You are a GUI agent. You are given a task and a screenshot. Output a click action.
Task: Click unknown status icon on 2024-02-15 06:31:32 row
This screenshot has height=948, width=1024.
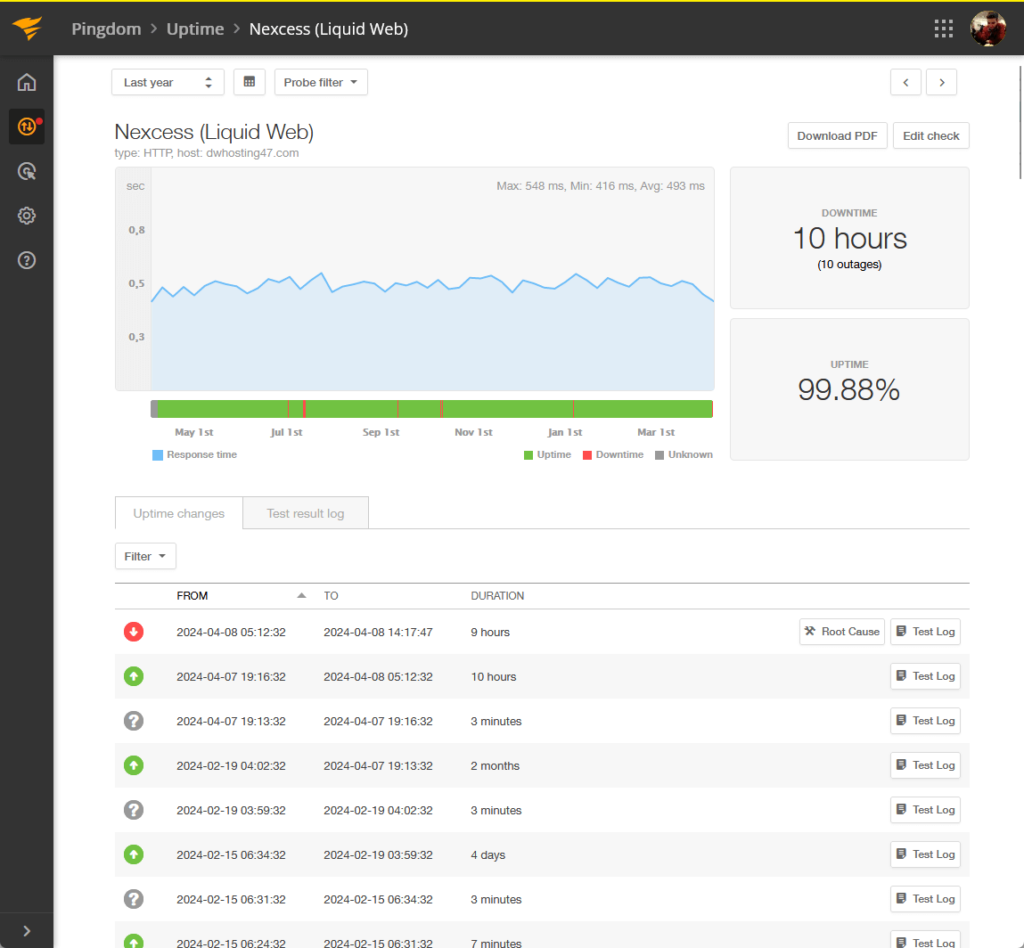[x=134, y=899]
